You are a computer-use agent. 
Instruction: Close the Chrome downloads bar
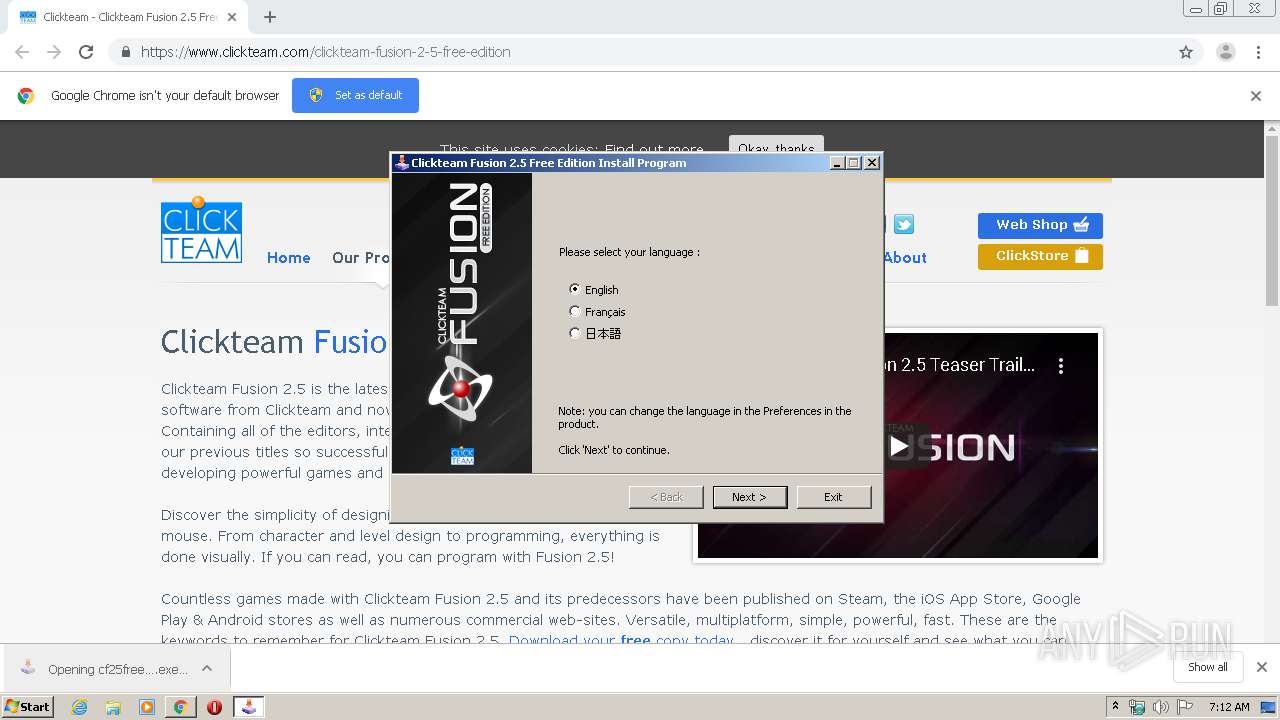[x=1261, y=667]
